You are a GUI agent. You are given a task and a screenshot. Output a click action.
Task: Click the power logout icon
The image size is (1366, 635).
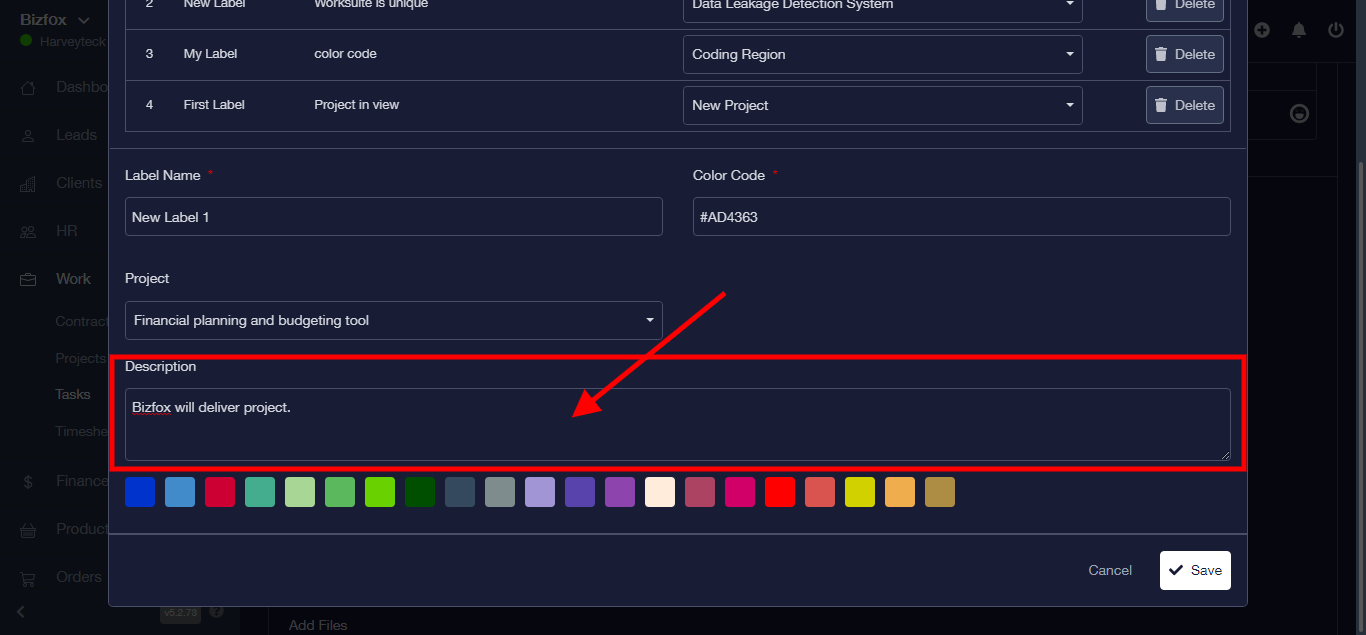click(x=1336, y=30)
